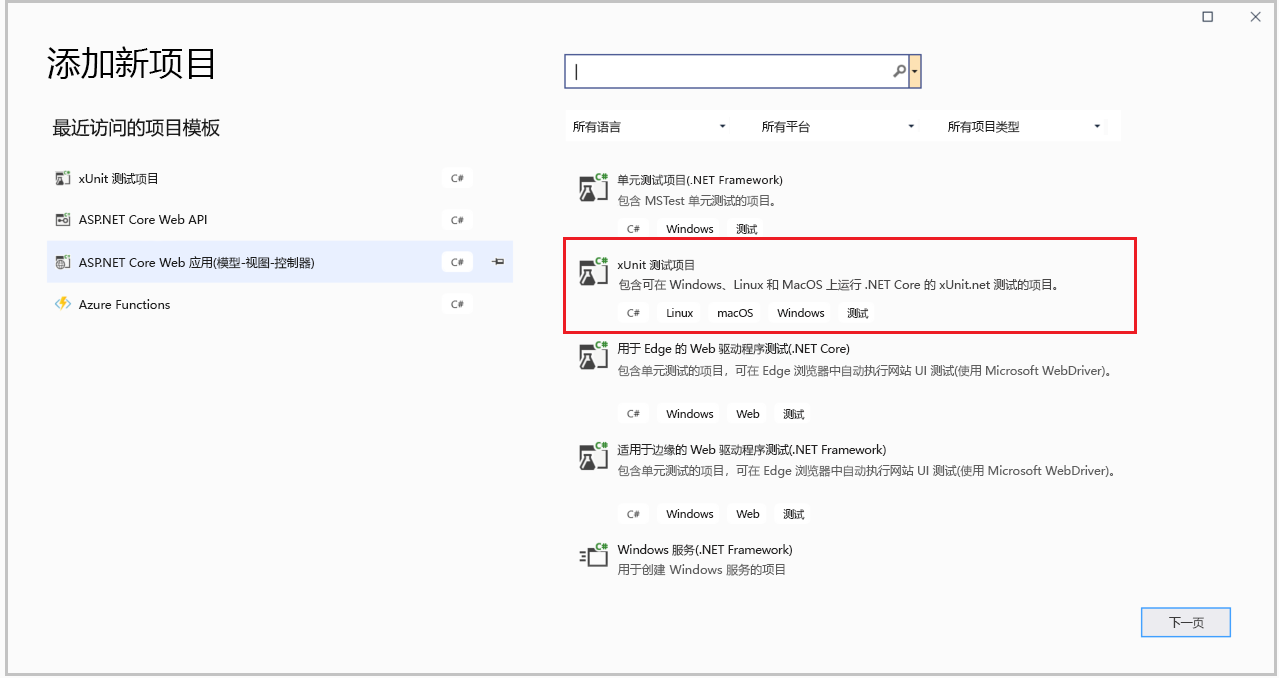Click the Windows 服务 template icon

point(594,557)
